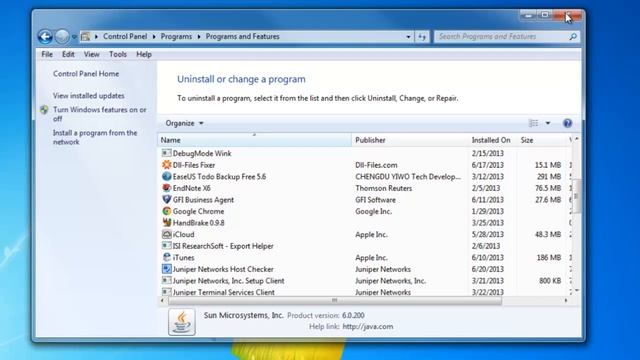
Task: Select the Dll-Files Fixer icon
Action: pyautogui.click(x=166, y=165)
